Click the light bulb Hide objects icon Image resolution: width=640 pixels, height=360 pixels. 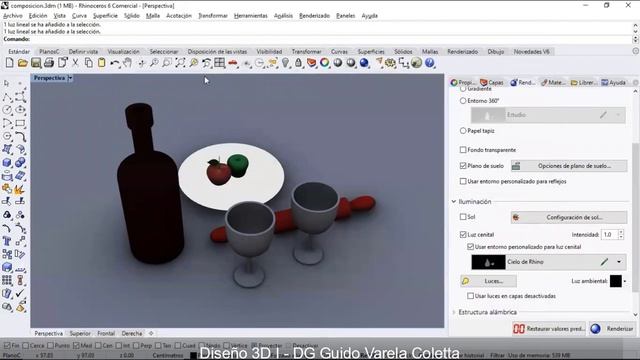click(285, 63)
